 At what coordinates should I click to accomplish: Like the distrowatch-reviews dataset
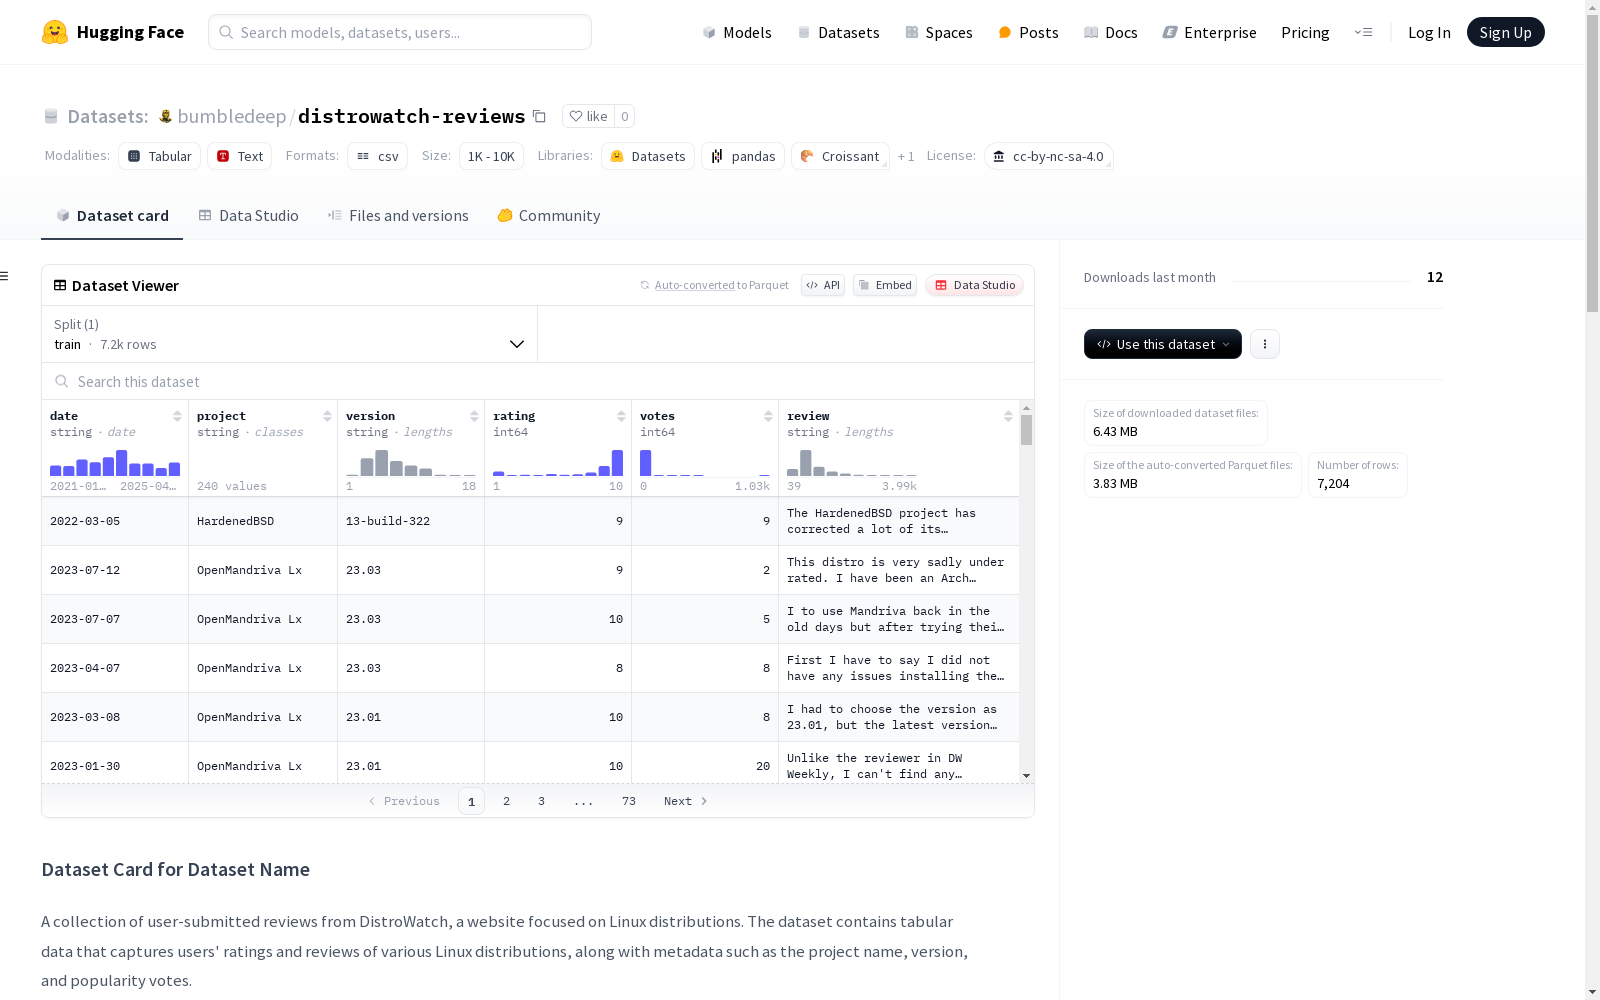pos(588,116)
